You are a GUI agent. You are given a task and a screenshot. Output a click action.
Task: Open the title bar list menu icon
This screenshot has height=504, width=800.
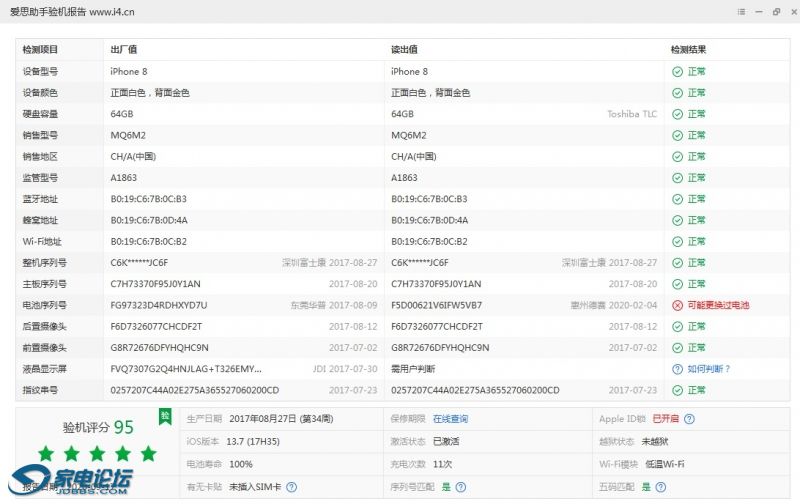pos(741,12)
